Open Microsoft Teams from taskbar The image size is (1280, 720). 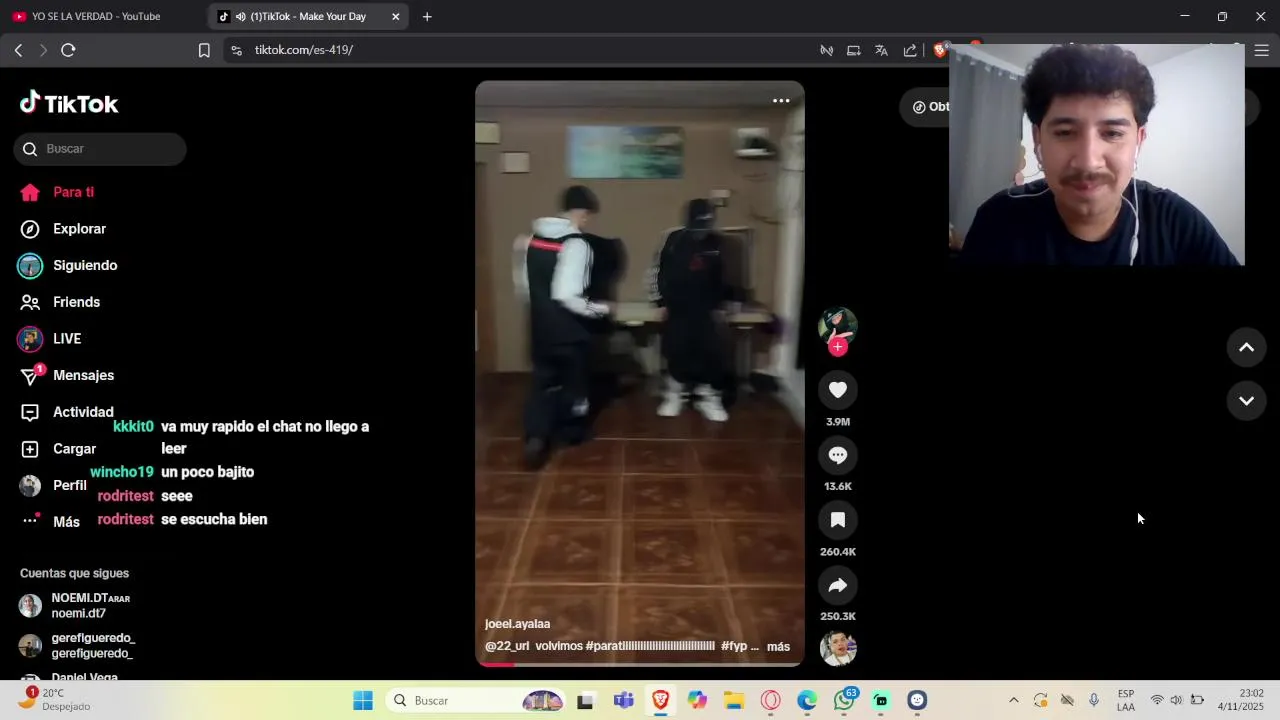pyautogui.click(x=624, y=700)
